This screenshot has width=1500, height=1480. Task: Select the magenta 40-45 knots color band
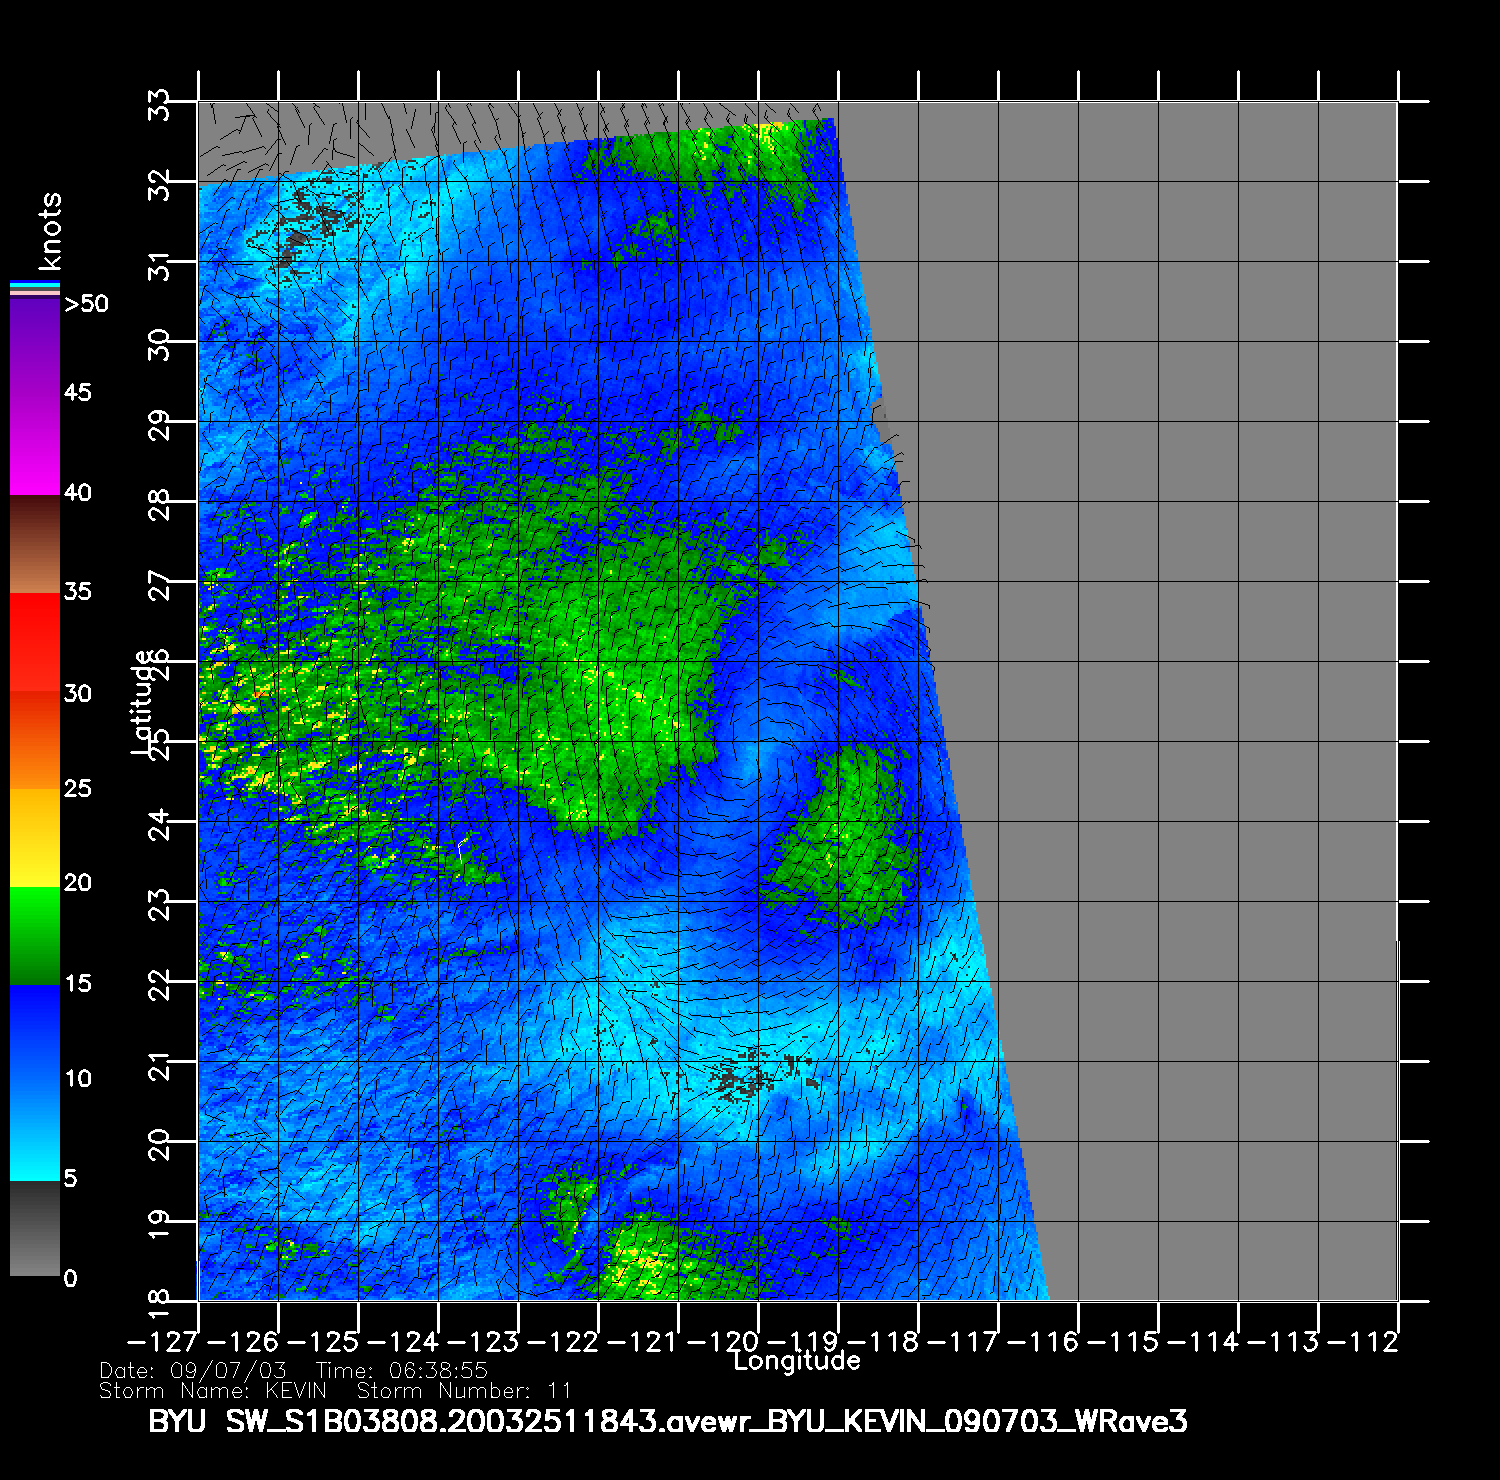[34, 445]
